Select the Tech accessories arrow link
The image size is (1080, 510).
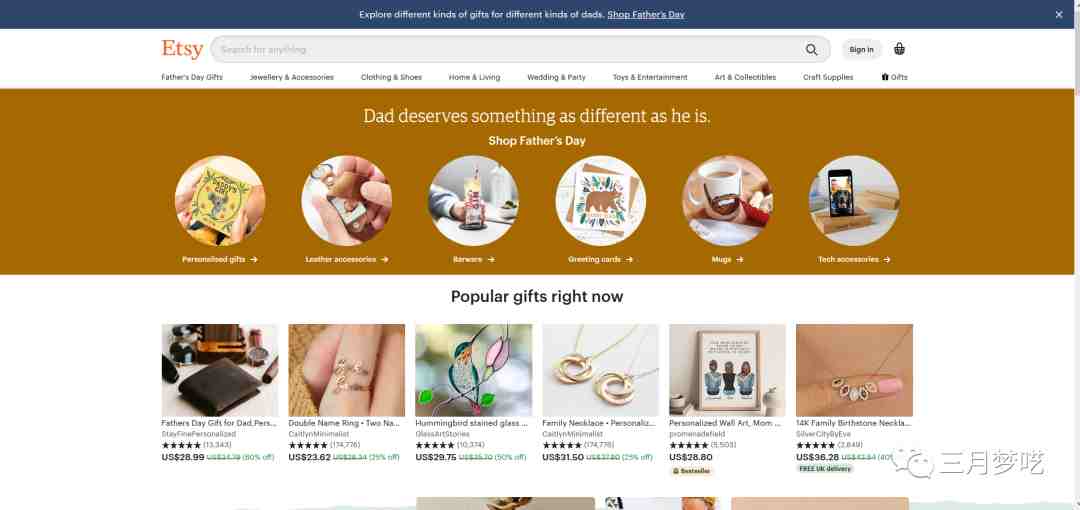854,260
